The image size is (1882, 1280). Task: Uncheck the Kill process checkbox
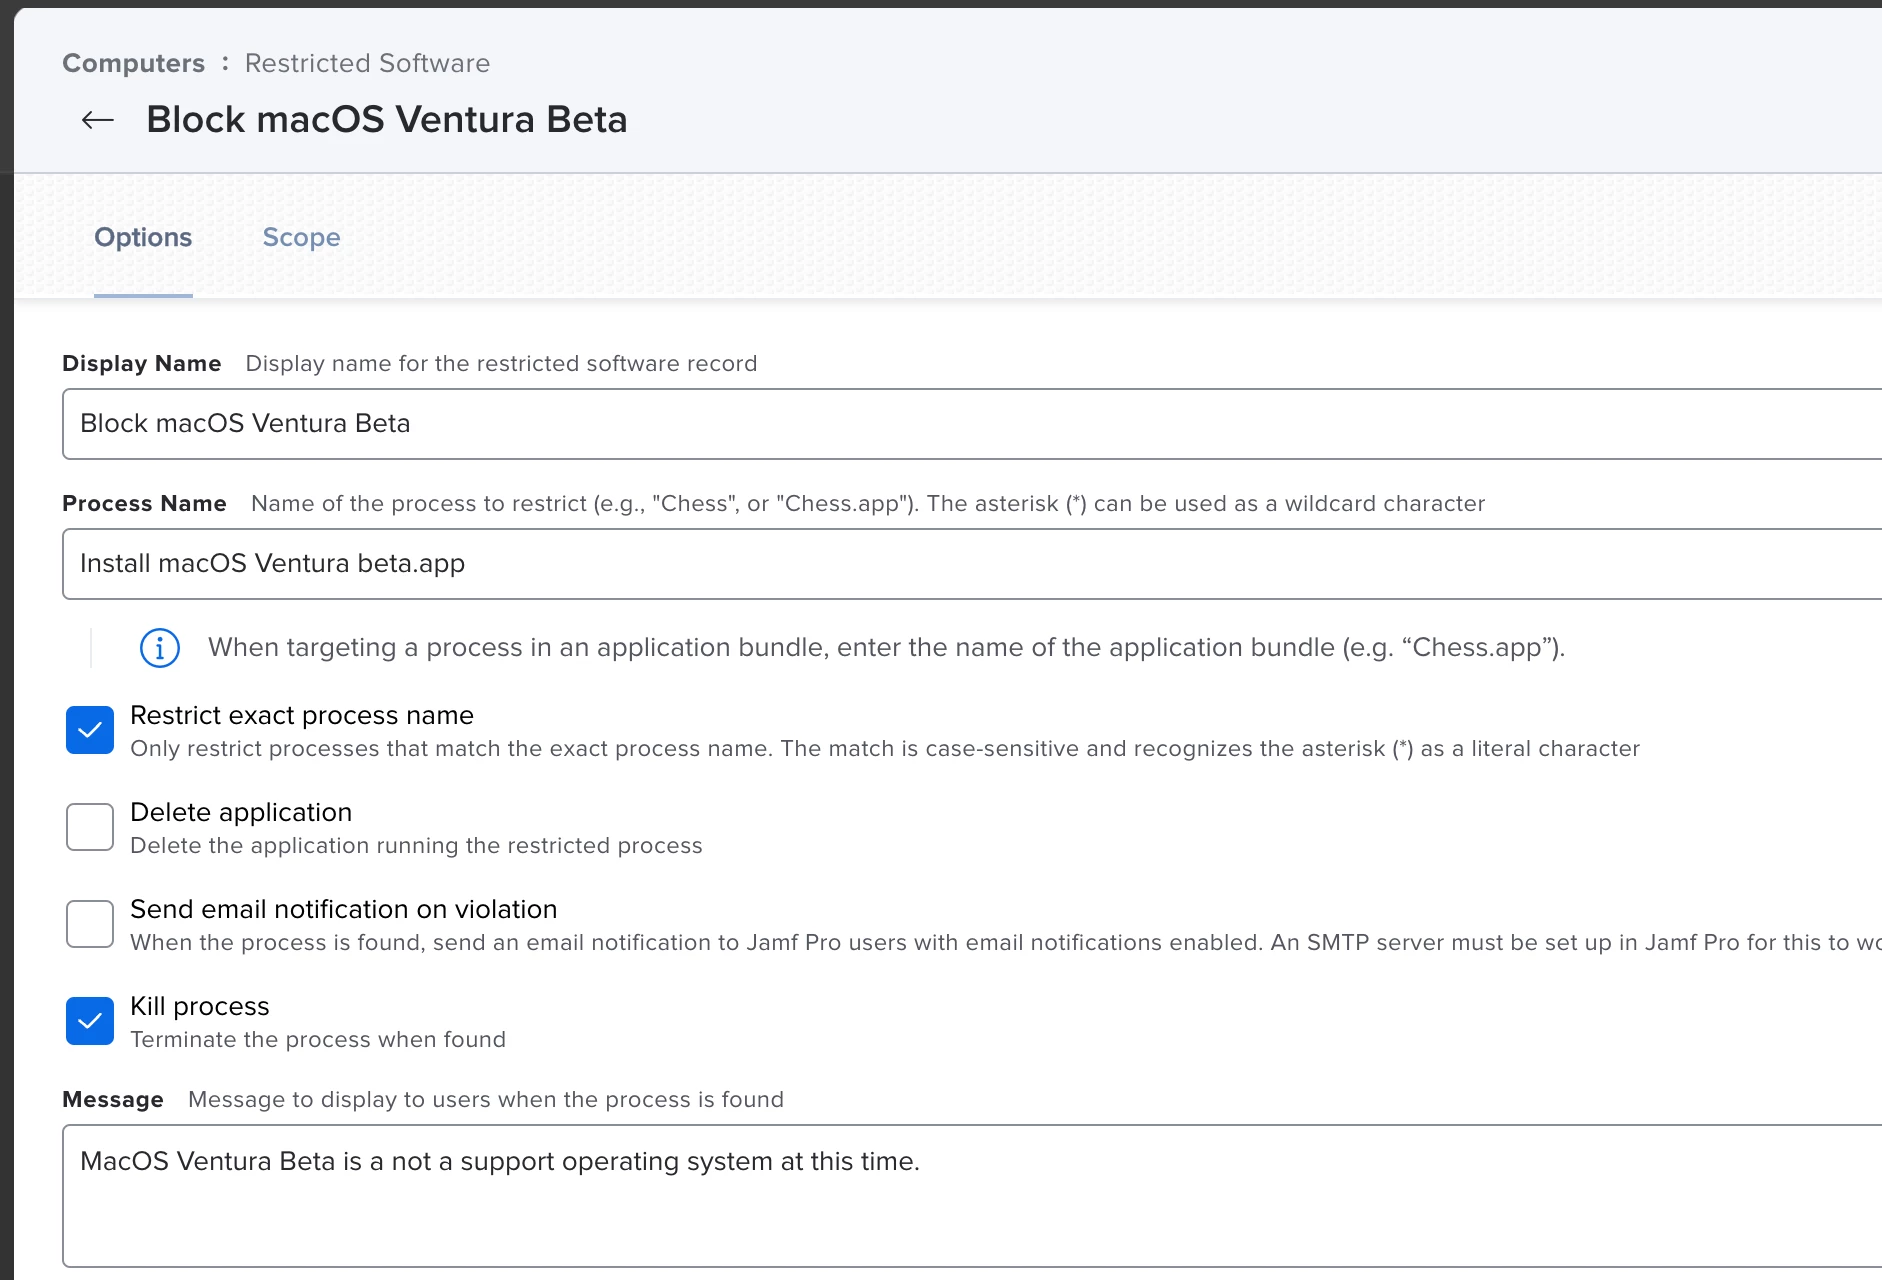click(x=90, y=1021)
